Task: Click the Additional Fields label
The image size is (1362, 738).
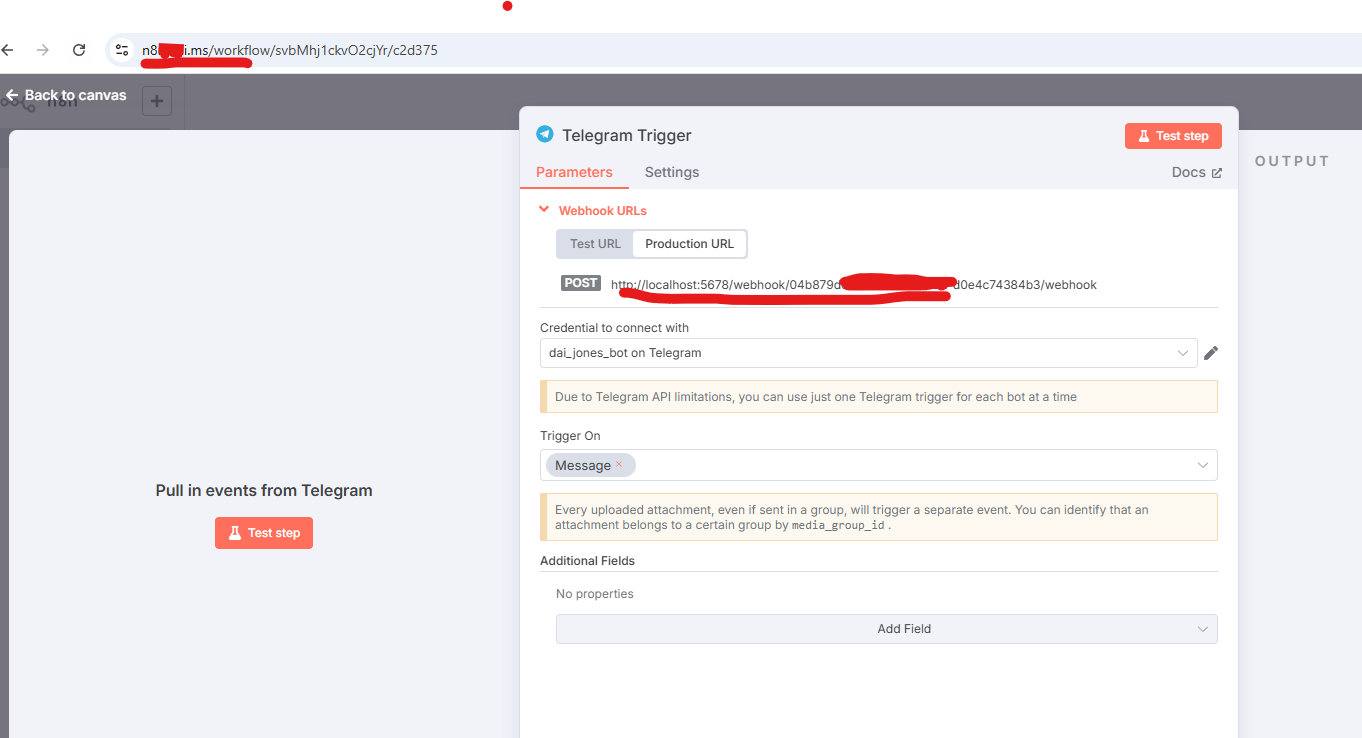Action: click(x=587, y=561)
